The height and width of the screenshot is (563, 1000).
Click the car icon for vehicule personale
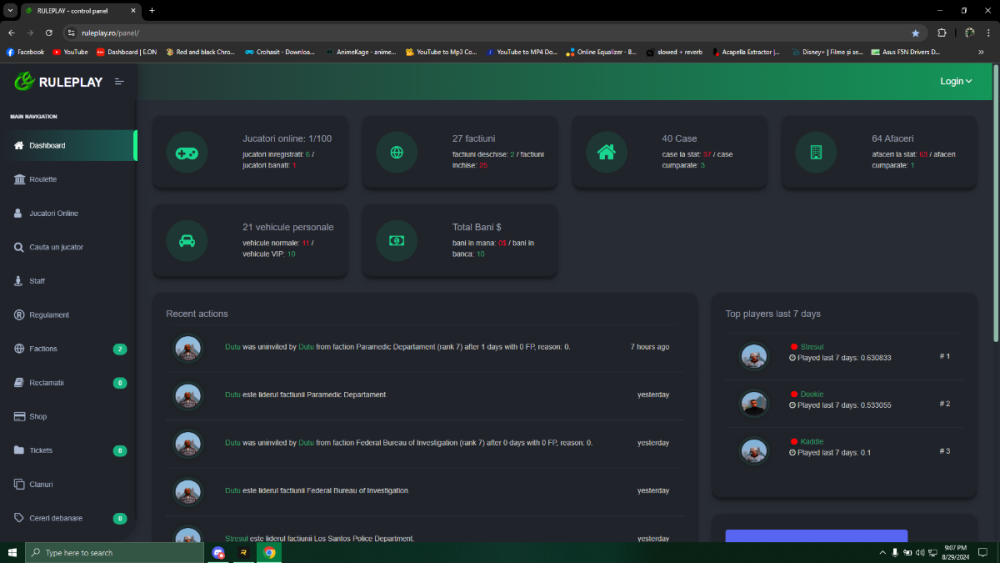tap(186, 241)
